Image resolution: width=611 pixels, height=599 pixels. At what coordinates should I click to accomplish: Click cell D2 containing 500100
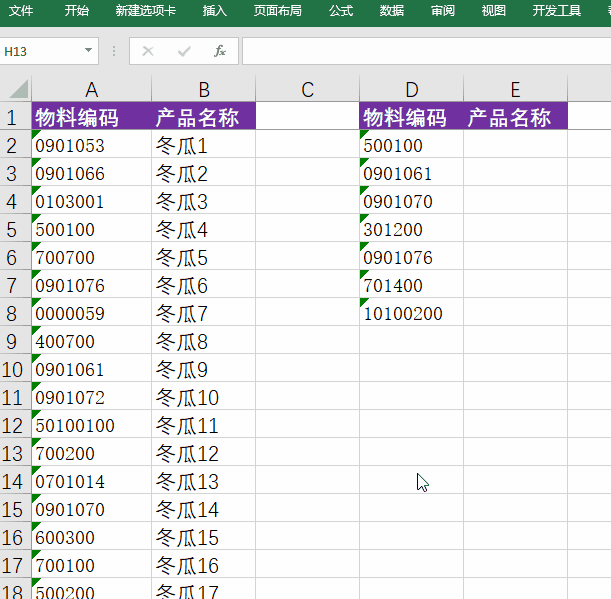click(411, 145)
